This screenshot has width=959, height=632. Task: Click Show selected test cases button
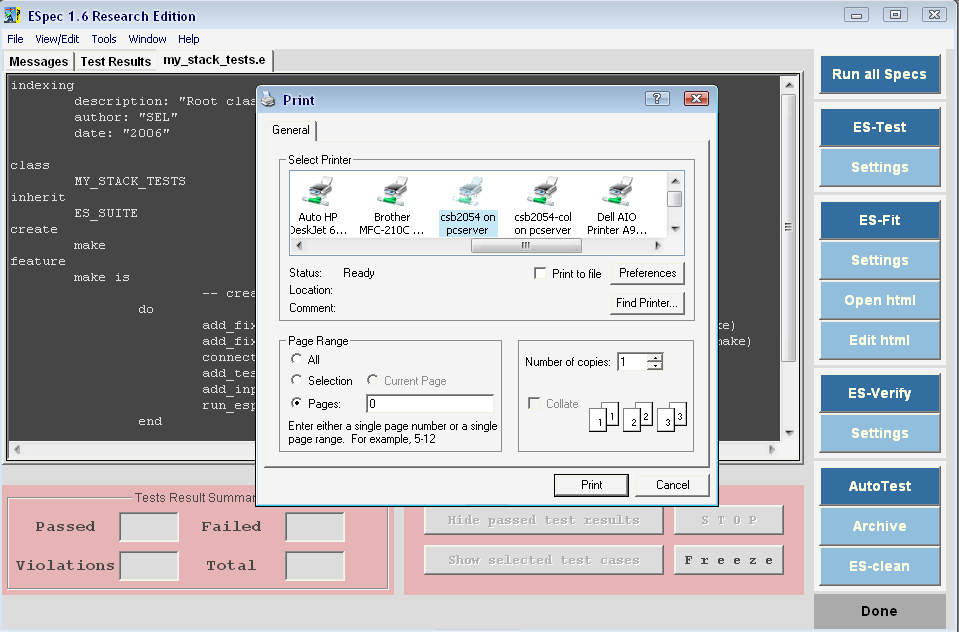(x=544, y=560)
